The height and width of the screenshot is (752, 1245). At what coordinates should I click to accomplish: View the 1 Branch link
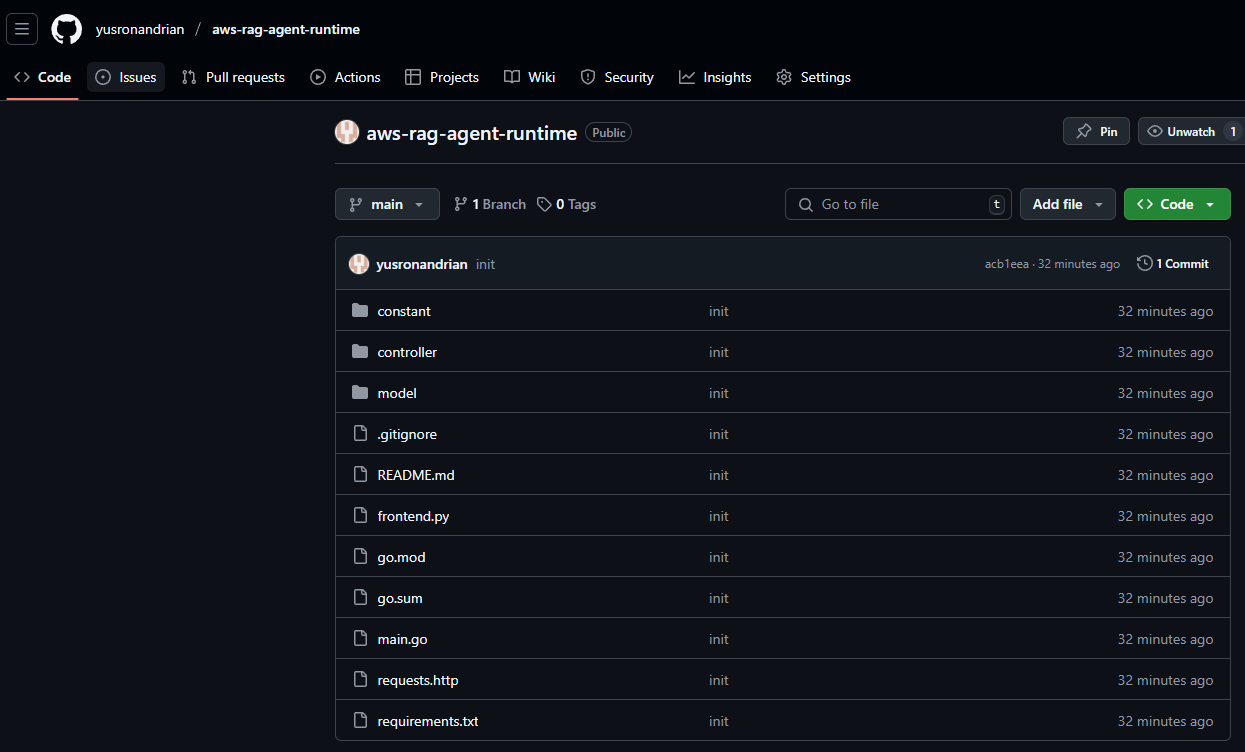click(x=490, y=204)
